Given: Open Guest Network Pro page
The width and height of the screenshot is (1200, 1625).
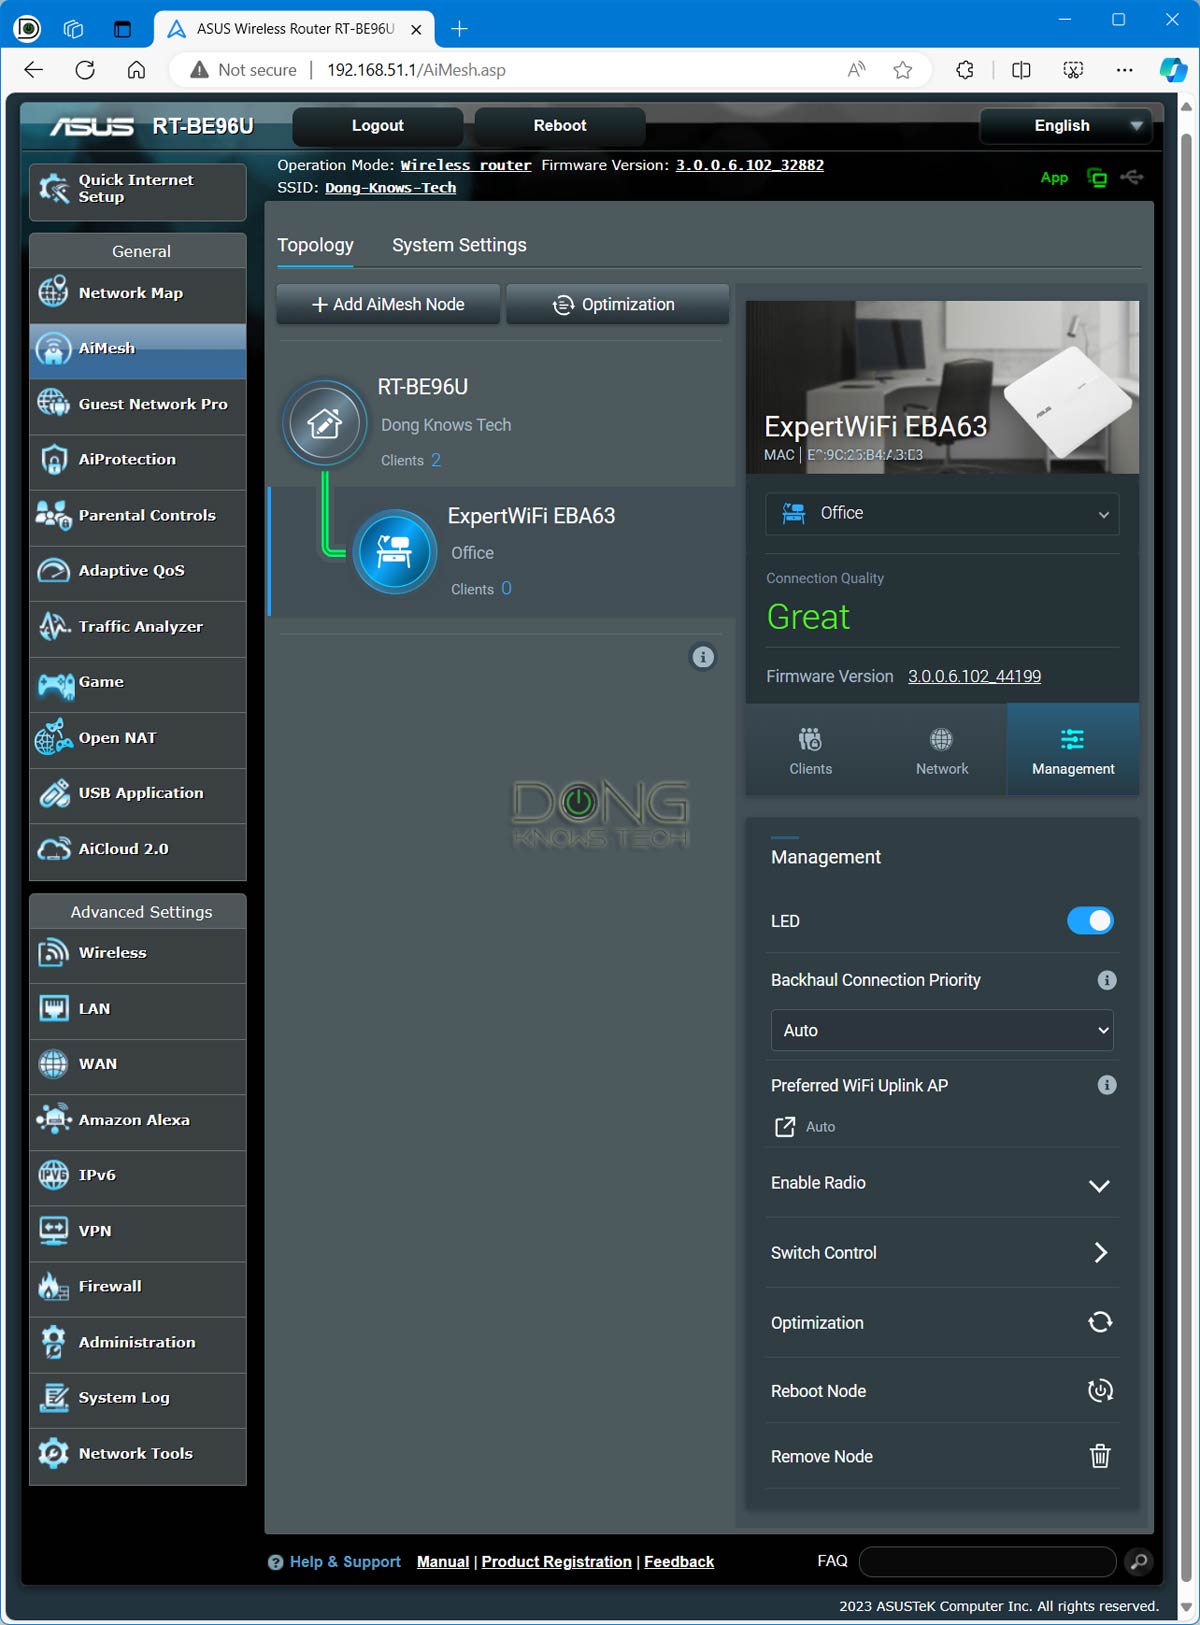Looking at the screenshot, I should coord(138,404).
